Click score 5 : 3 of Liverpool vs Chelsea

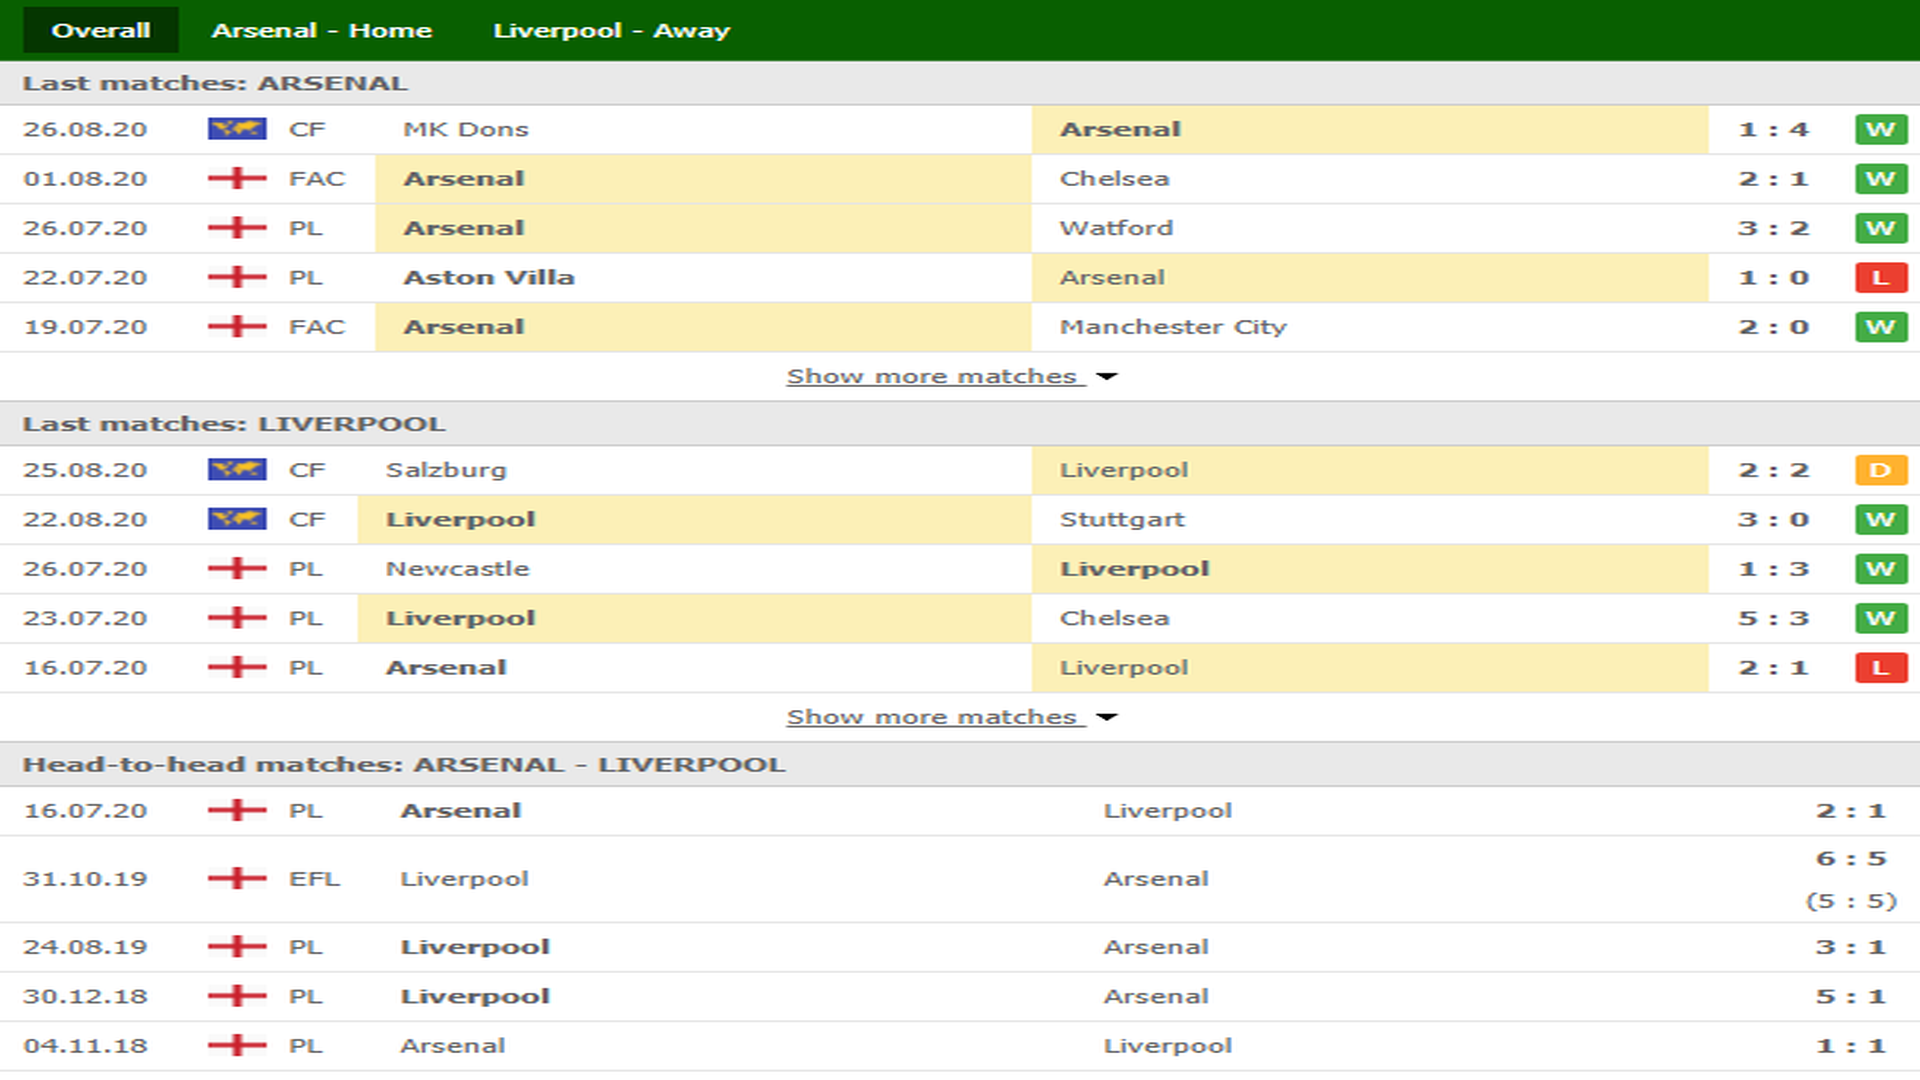[1774, 618]
